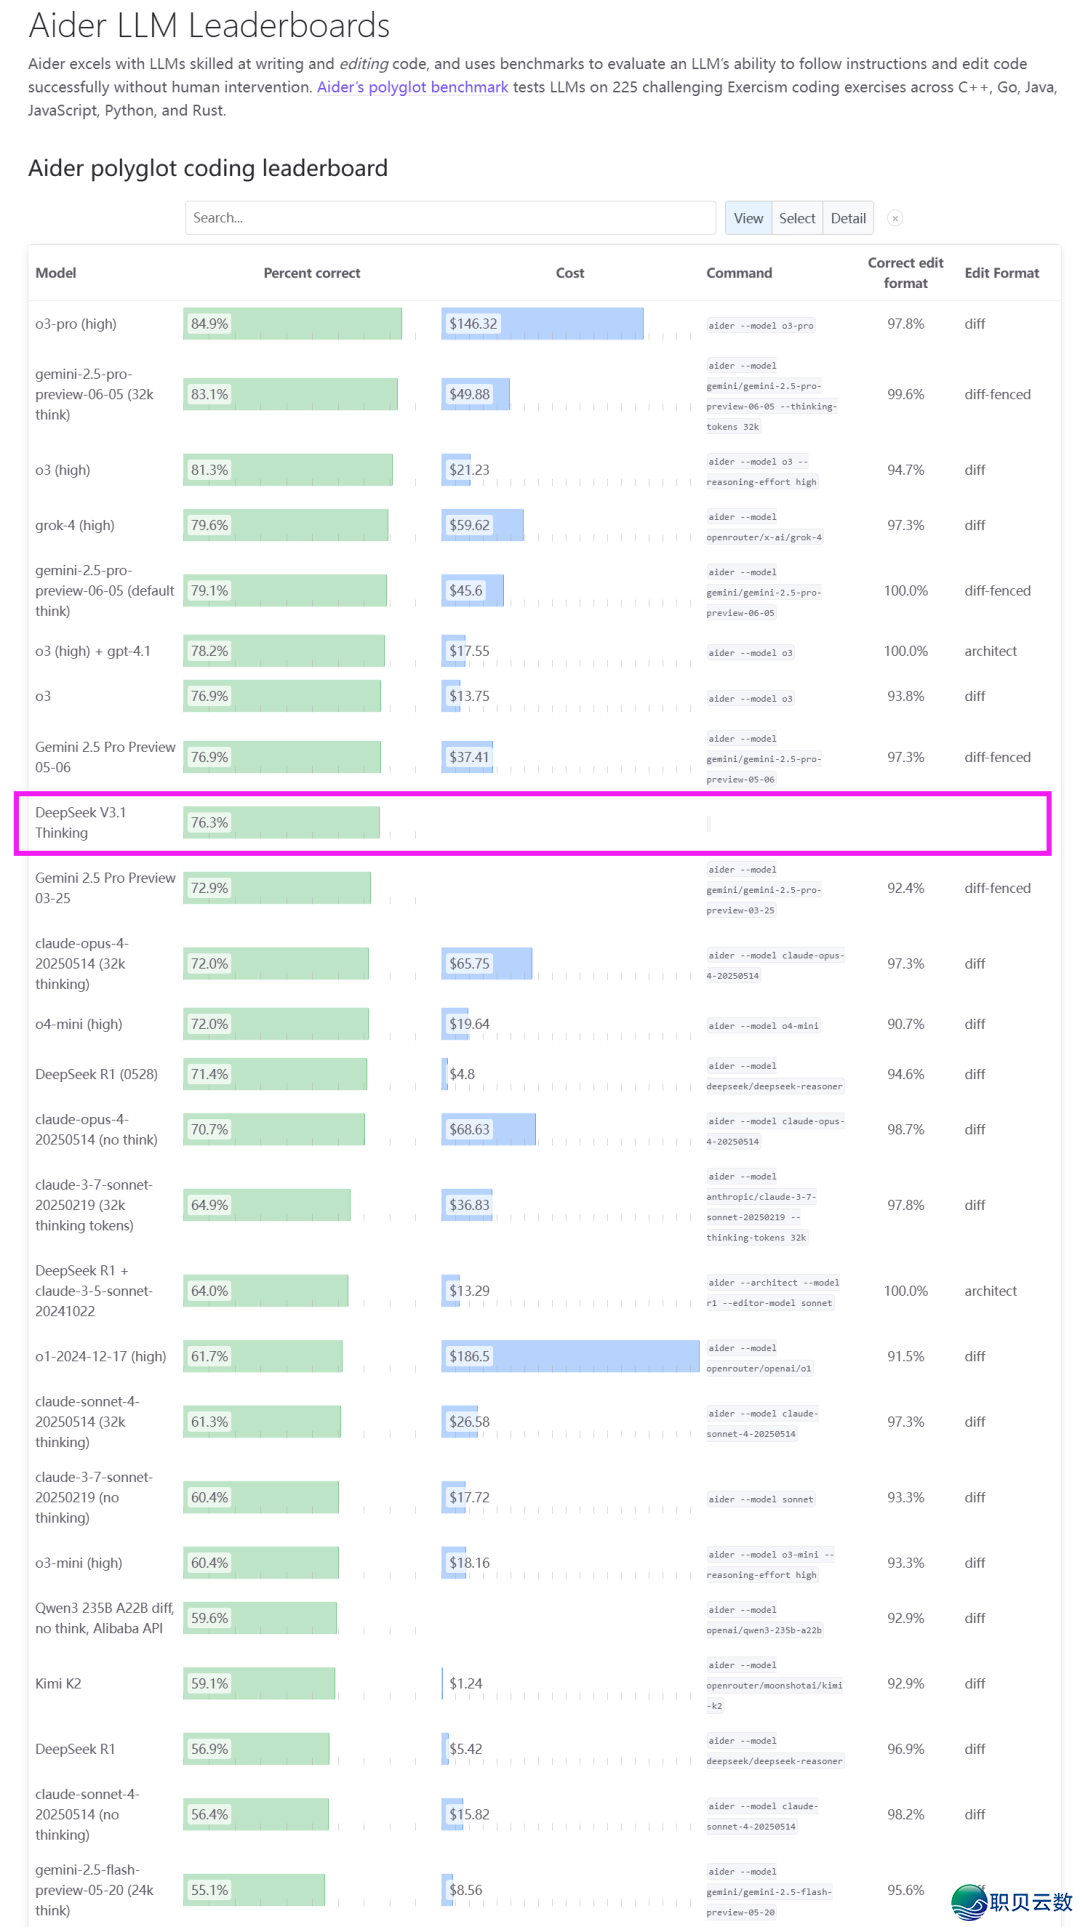Click the $146.32 cost bar

[543, 324]
